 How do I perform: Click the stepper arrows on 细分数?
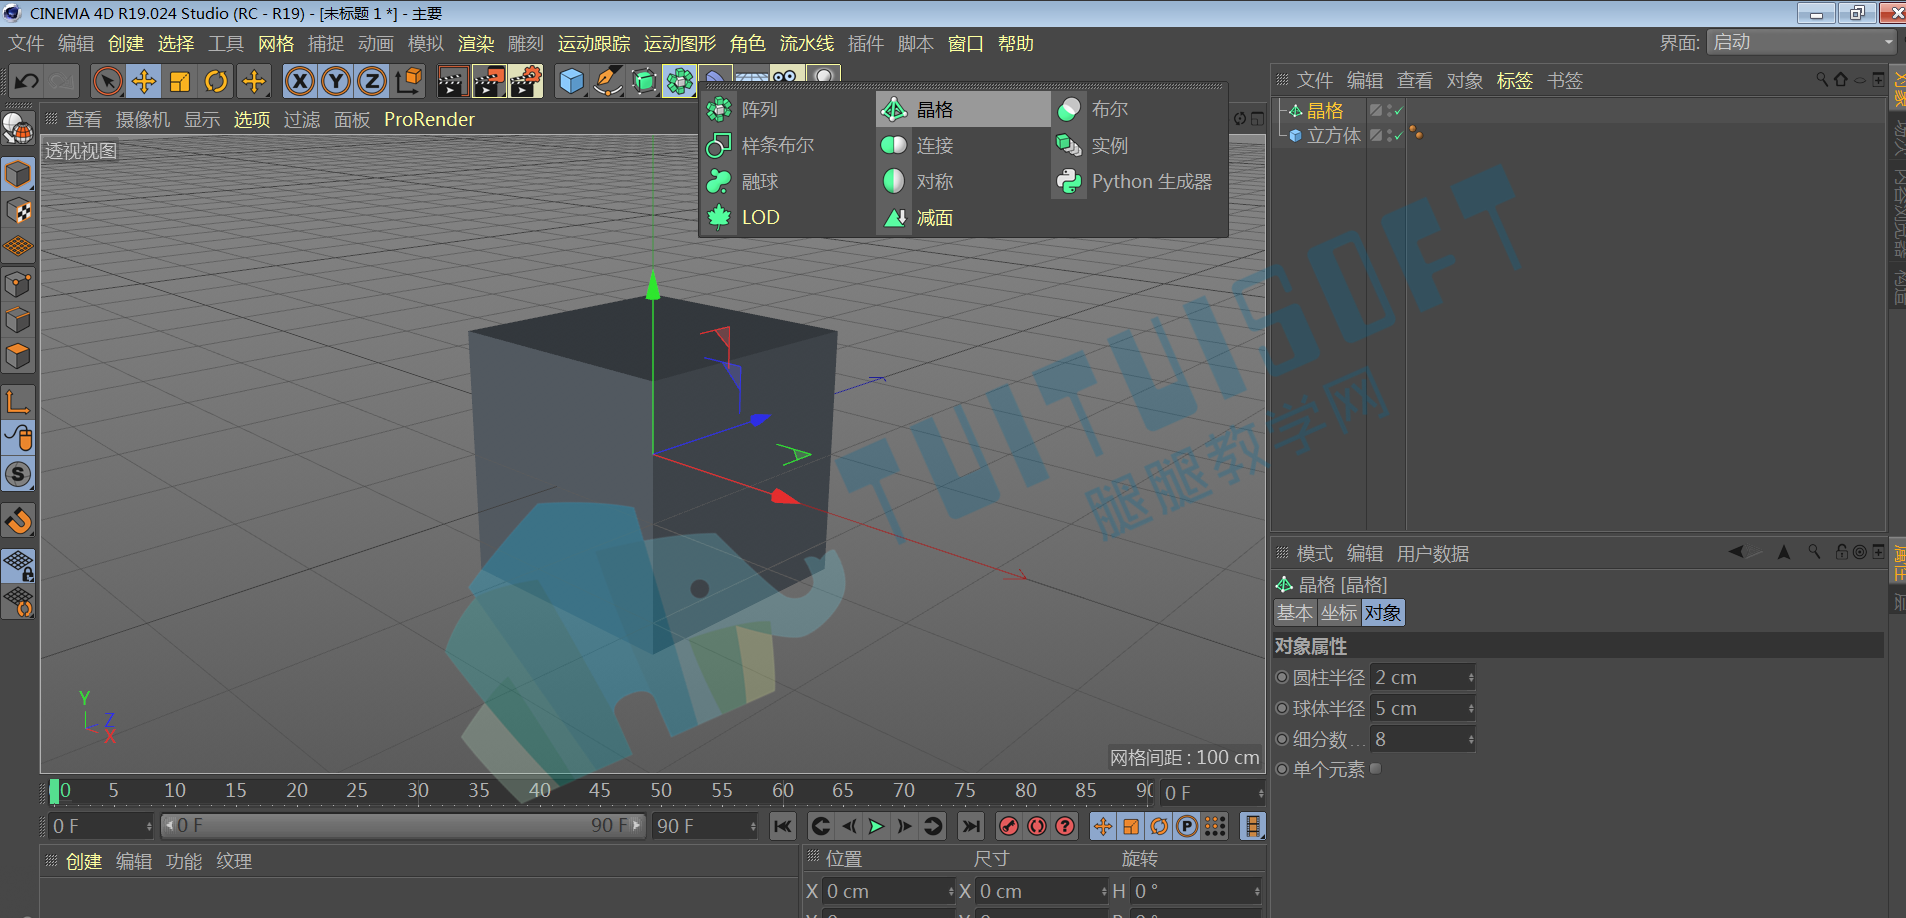click(x=1471, y=740)
